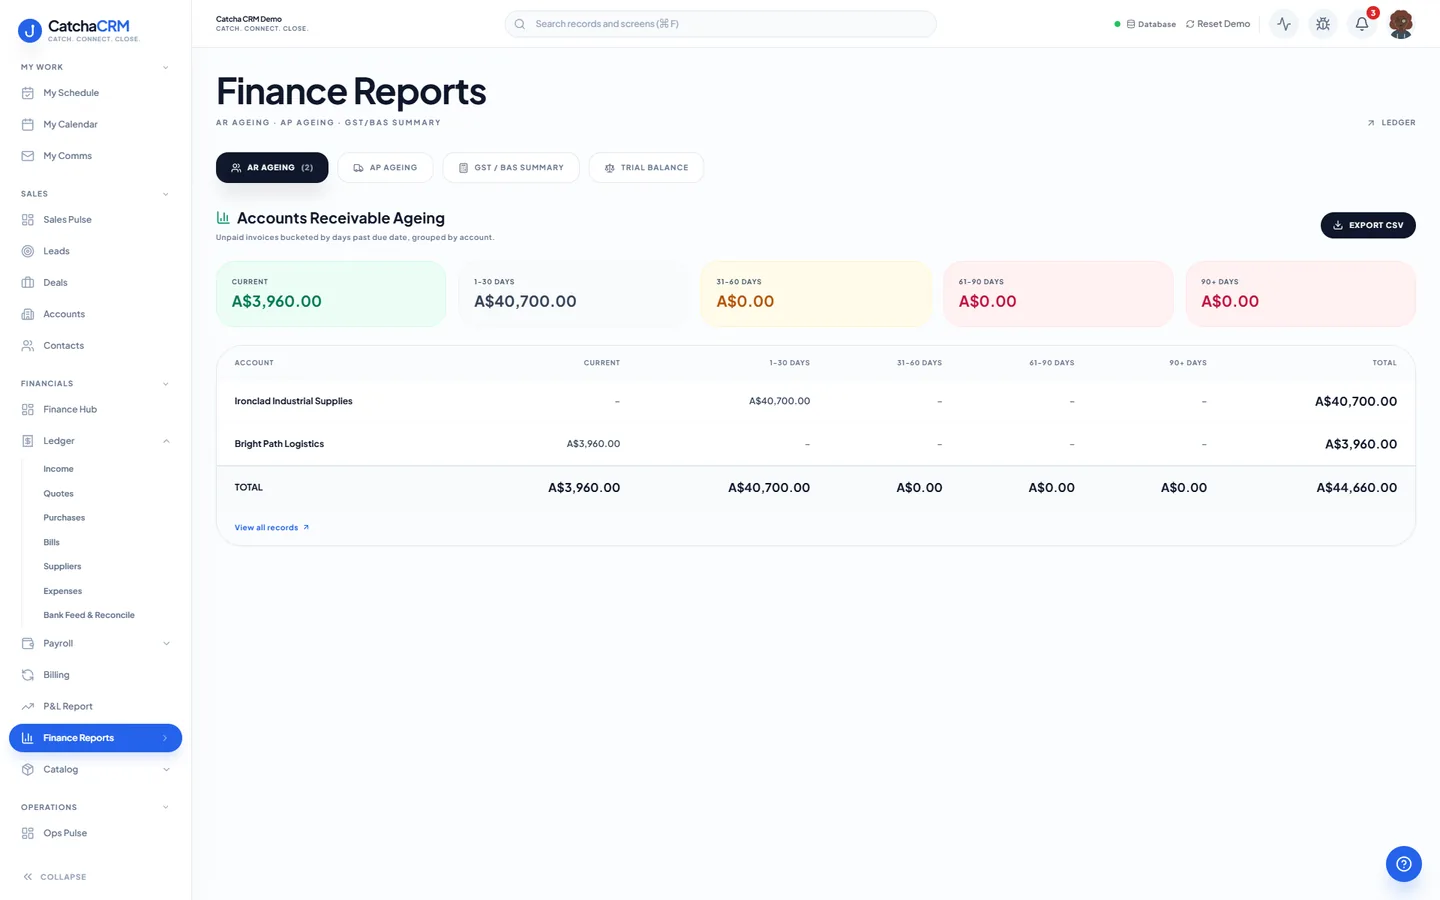Image resolution: width=1440 pixels, height=900 pixels.
Task: Expand the Payroll submenu
Action: [166, 644]
